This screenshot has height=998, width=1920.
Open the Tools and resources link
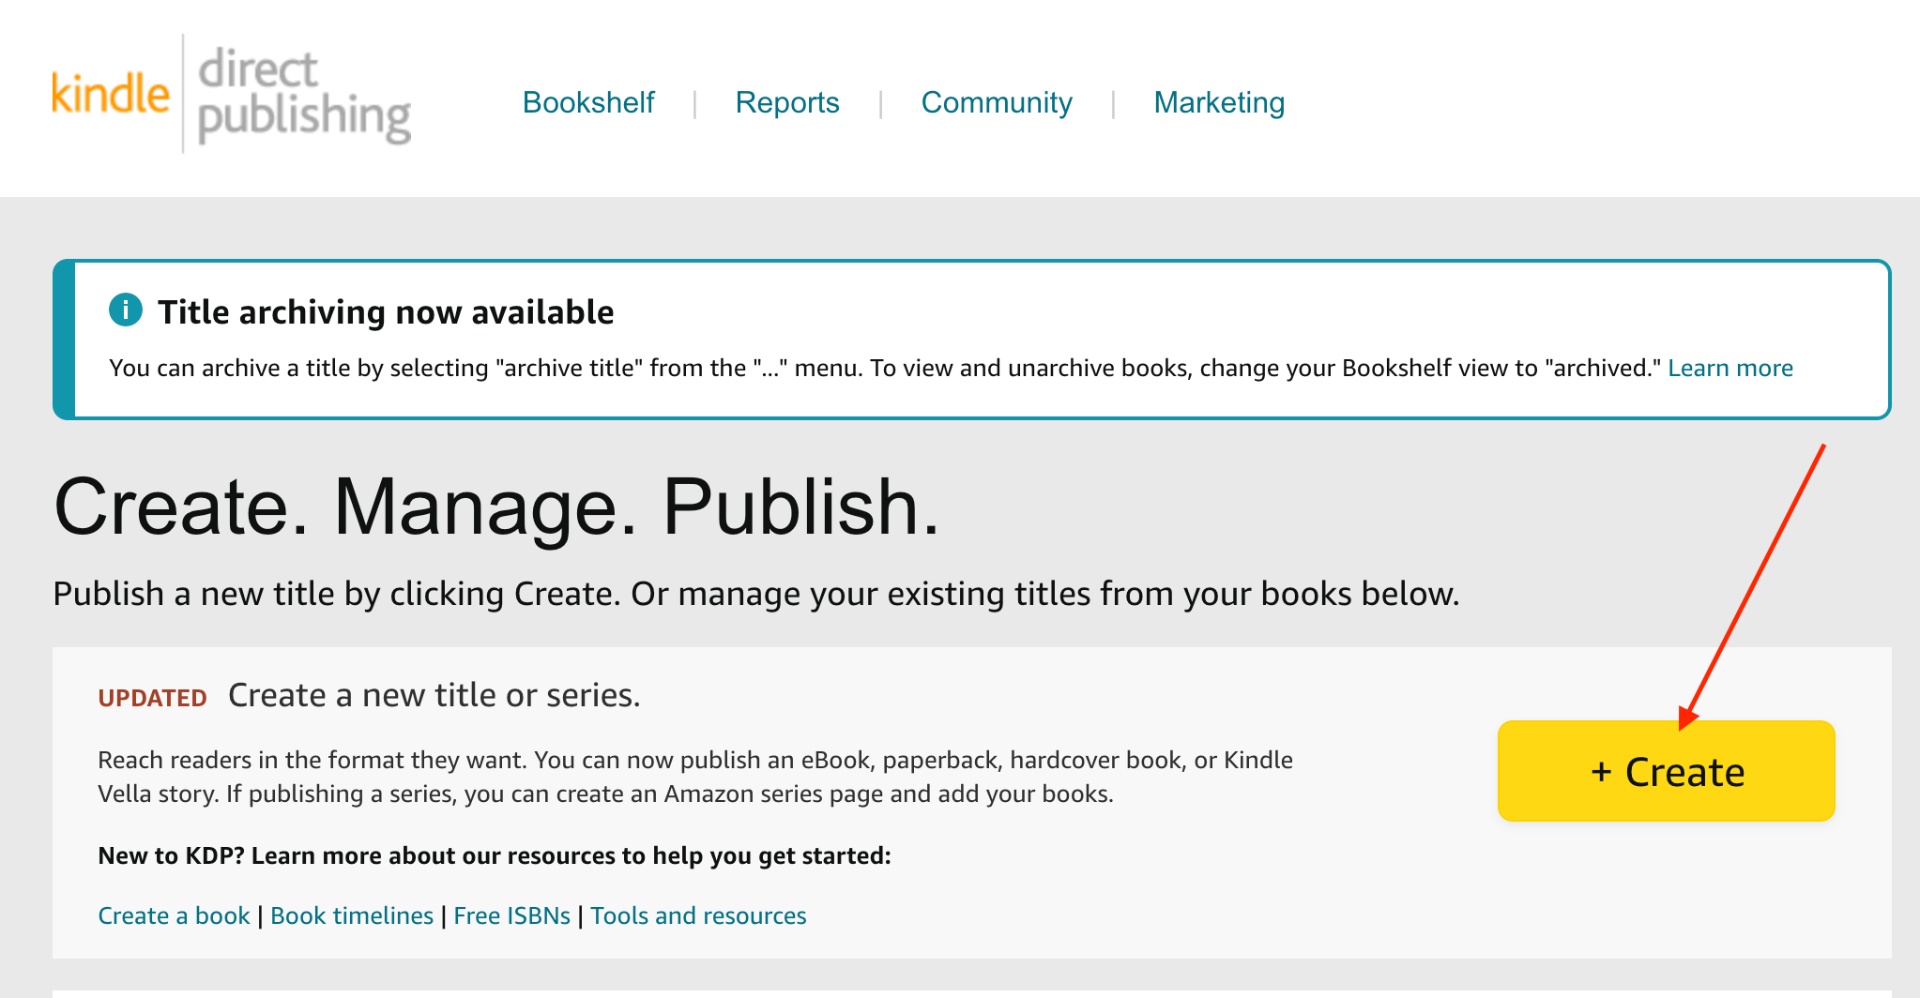pyautogui.click(x=698, y=915)
